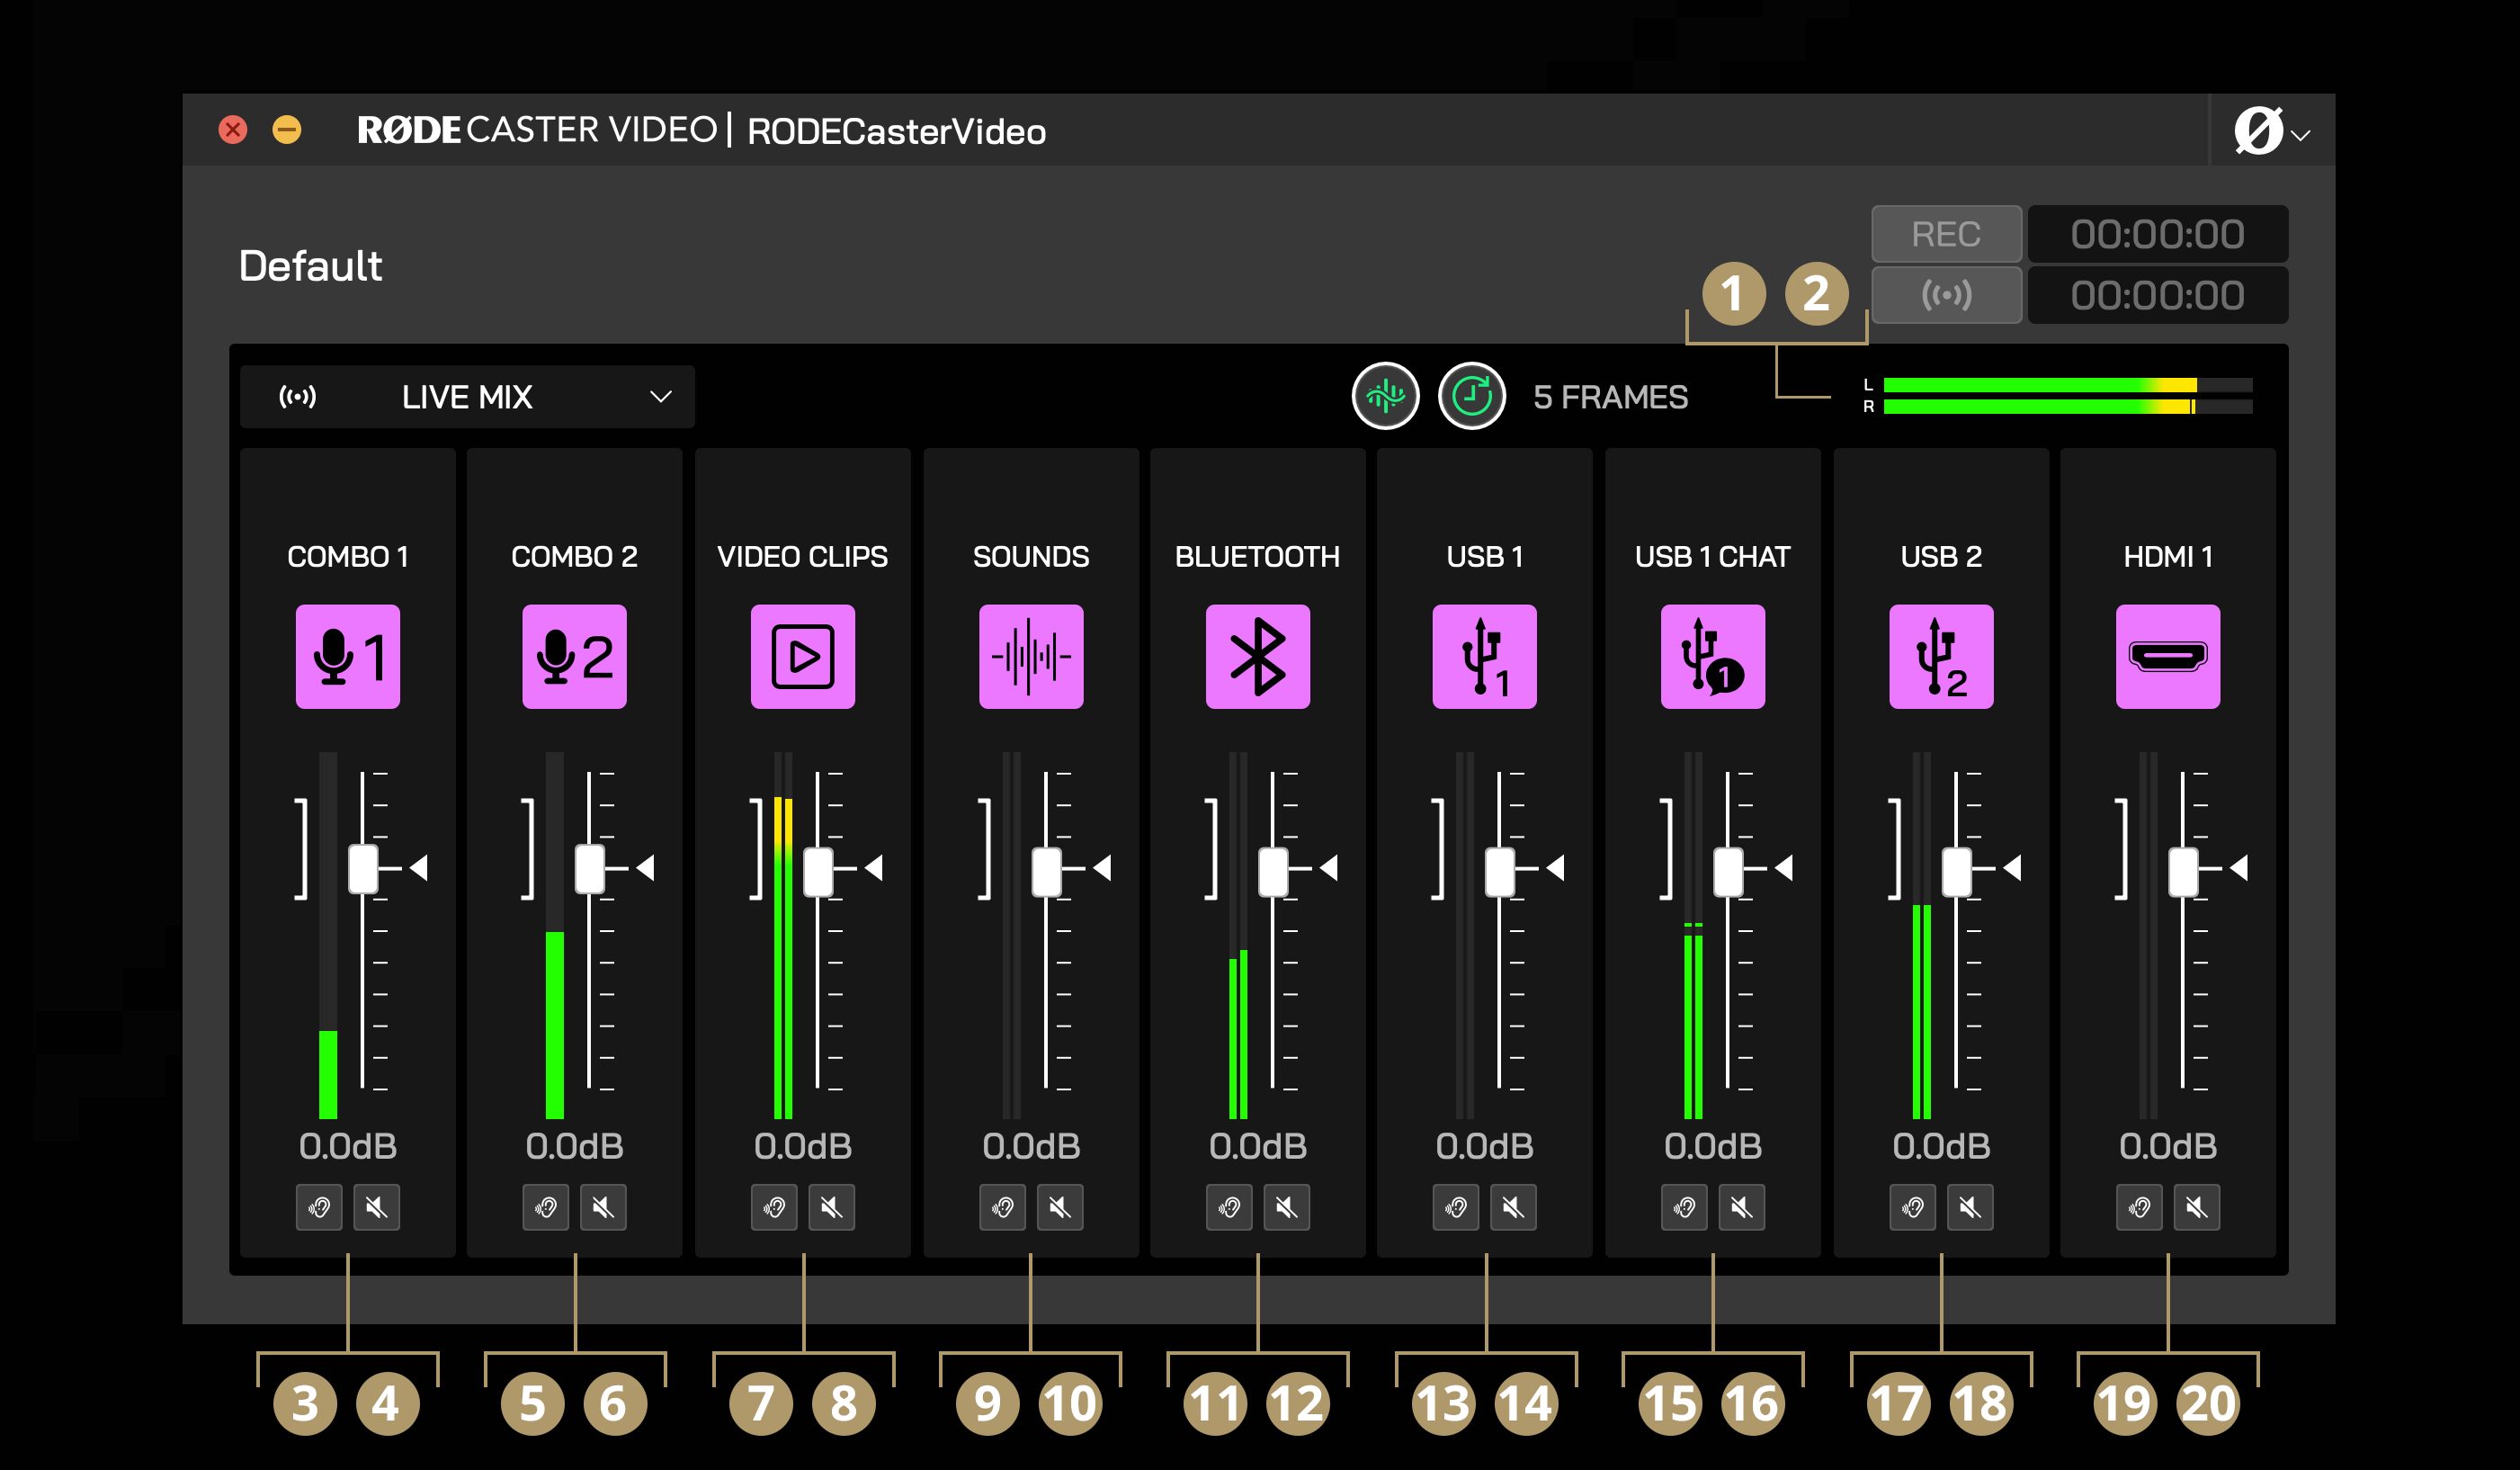
Task: Click the USB 1 Chat channel icon
Action: pos(1712,657)
